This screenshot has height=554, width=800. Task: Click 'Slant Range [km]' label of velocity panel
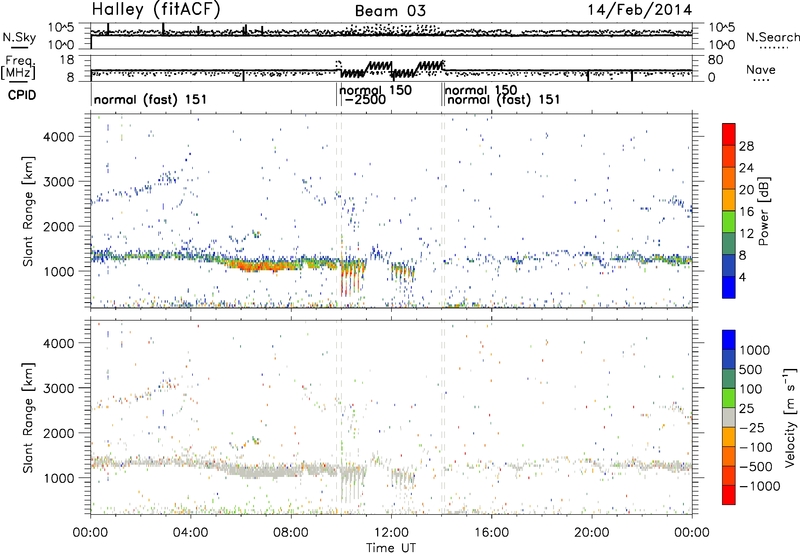click(x=29, y=418)
